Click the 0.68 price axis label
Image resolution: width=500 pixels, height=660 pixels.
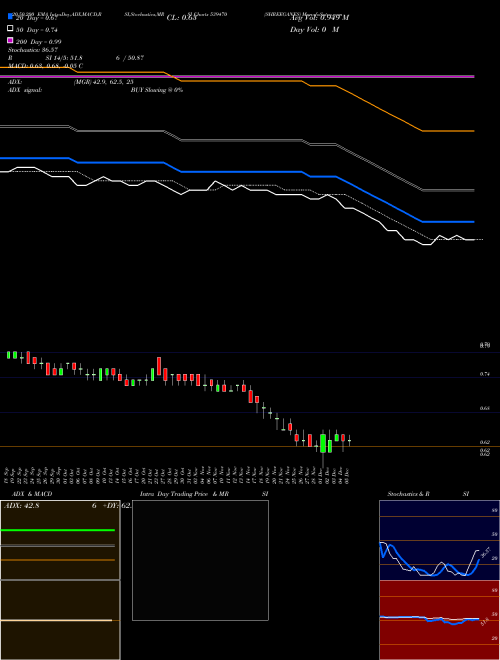pos(484,408)
